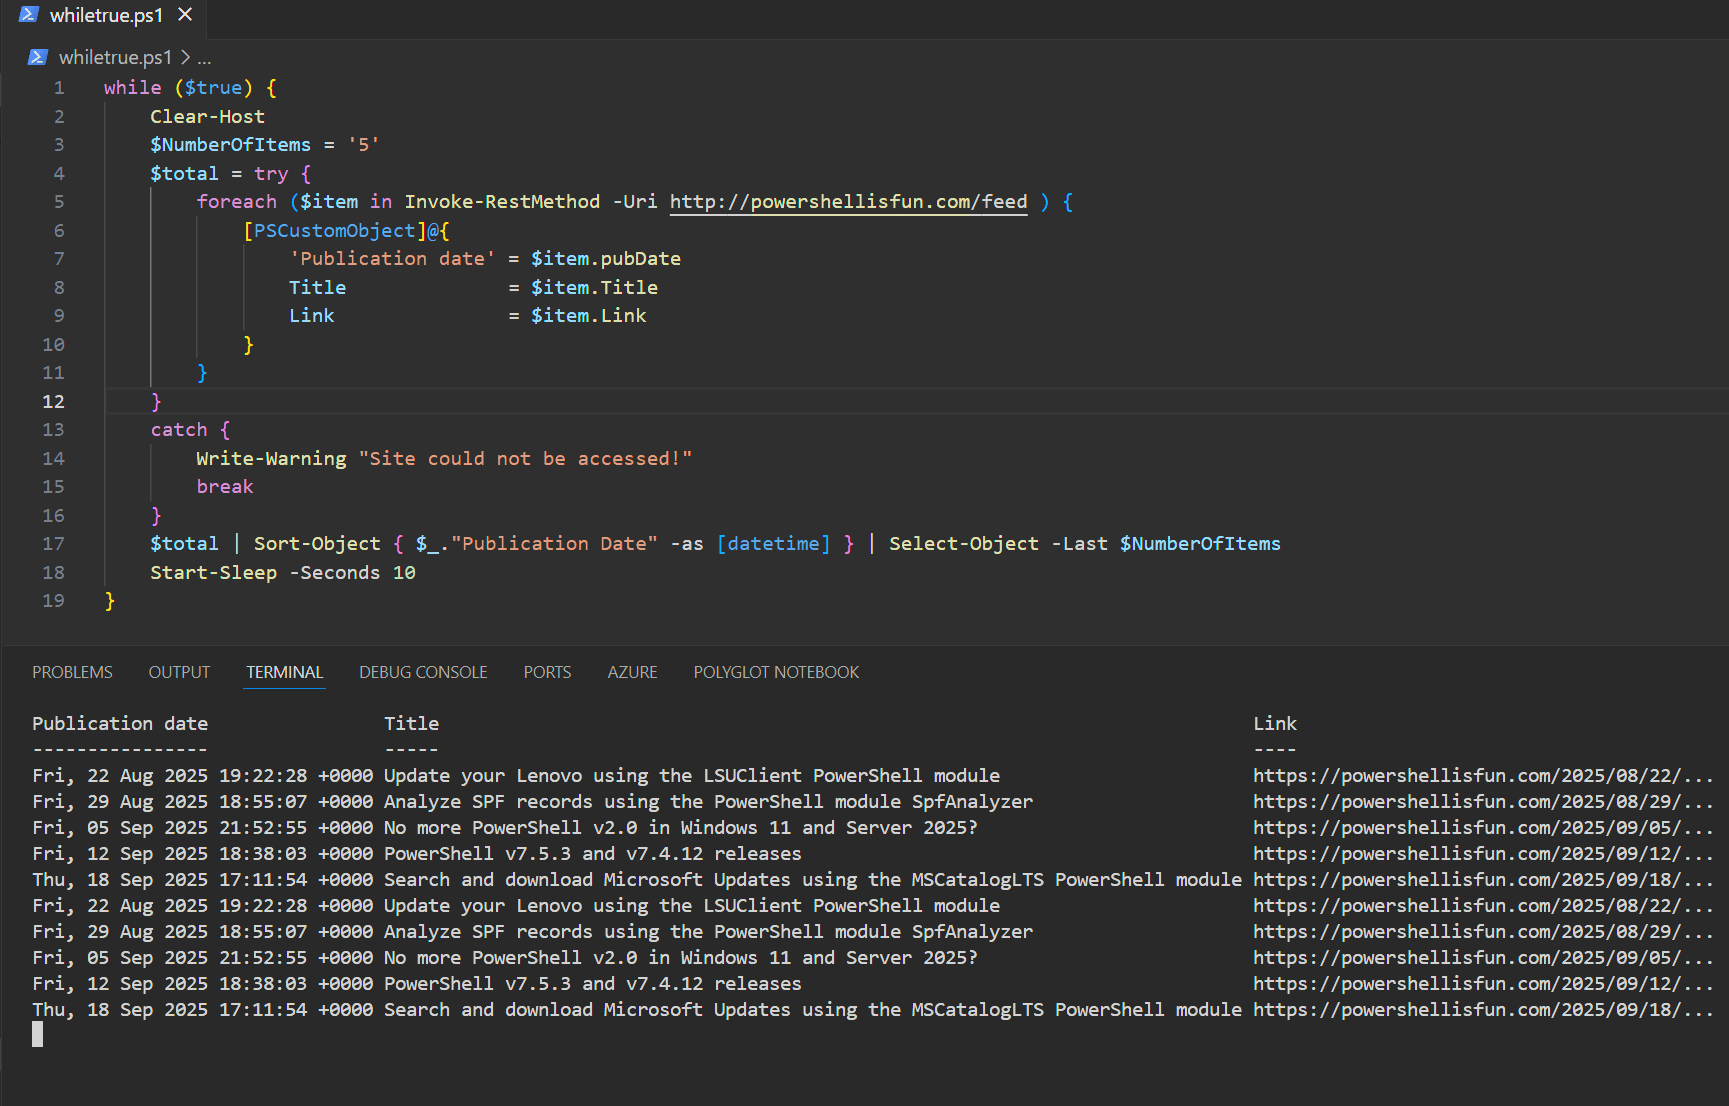Click line number 19 in the gutter
This screenshot has width=1729, height=1106.
53,601
